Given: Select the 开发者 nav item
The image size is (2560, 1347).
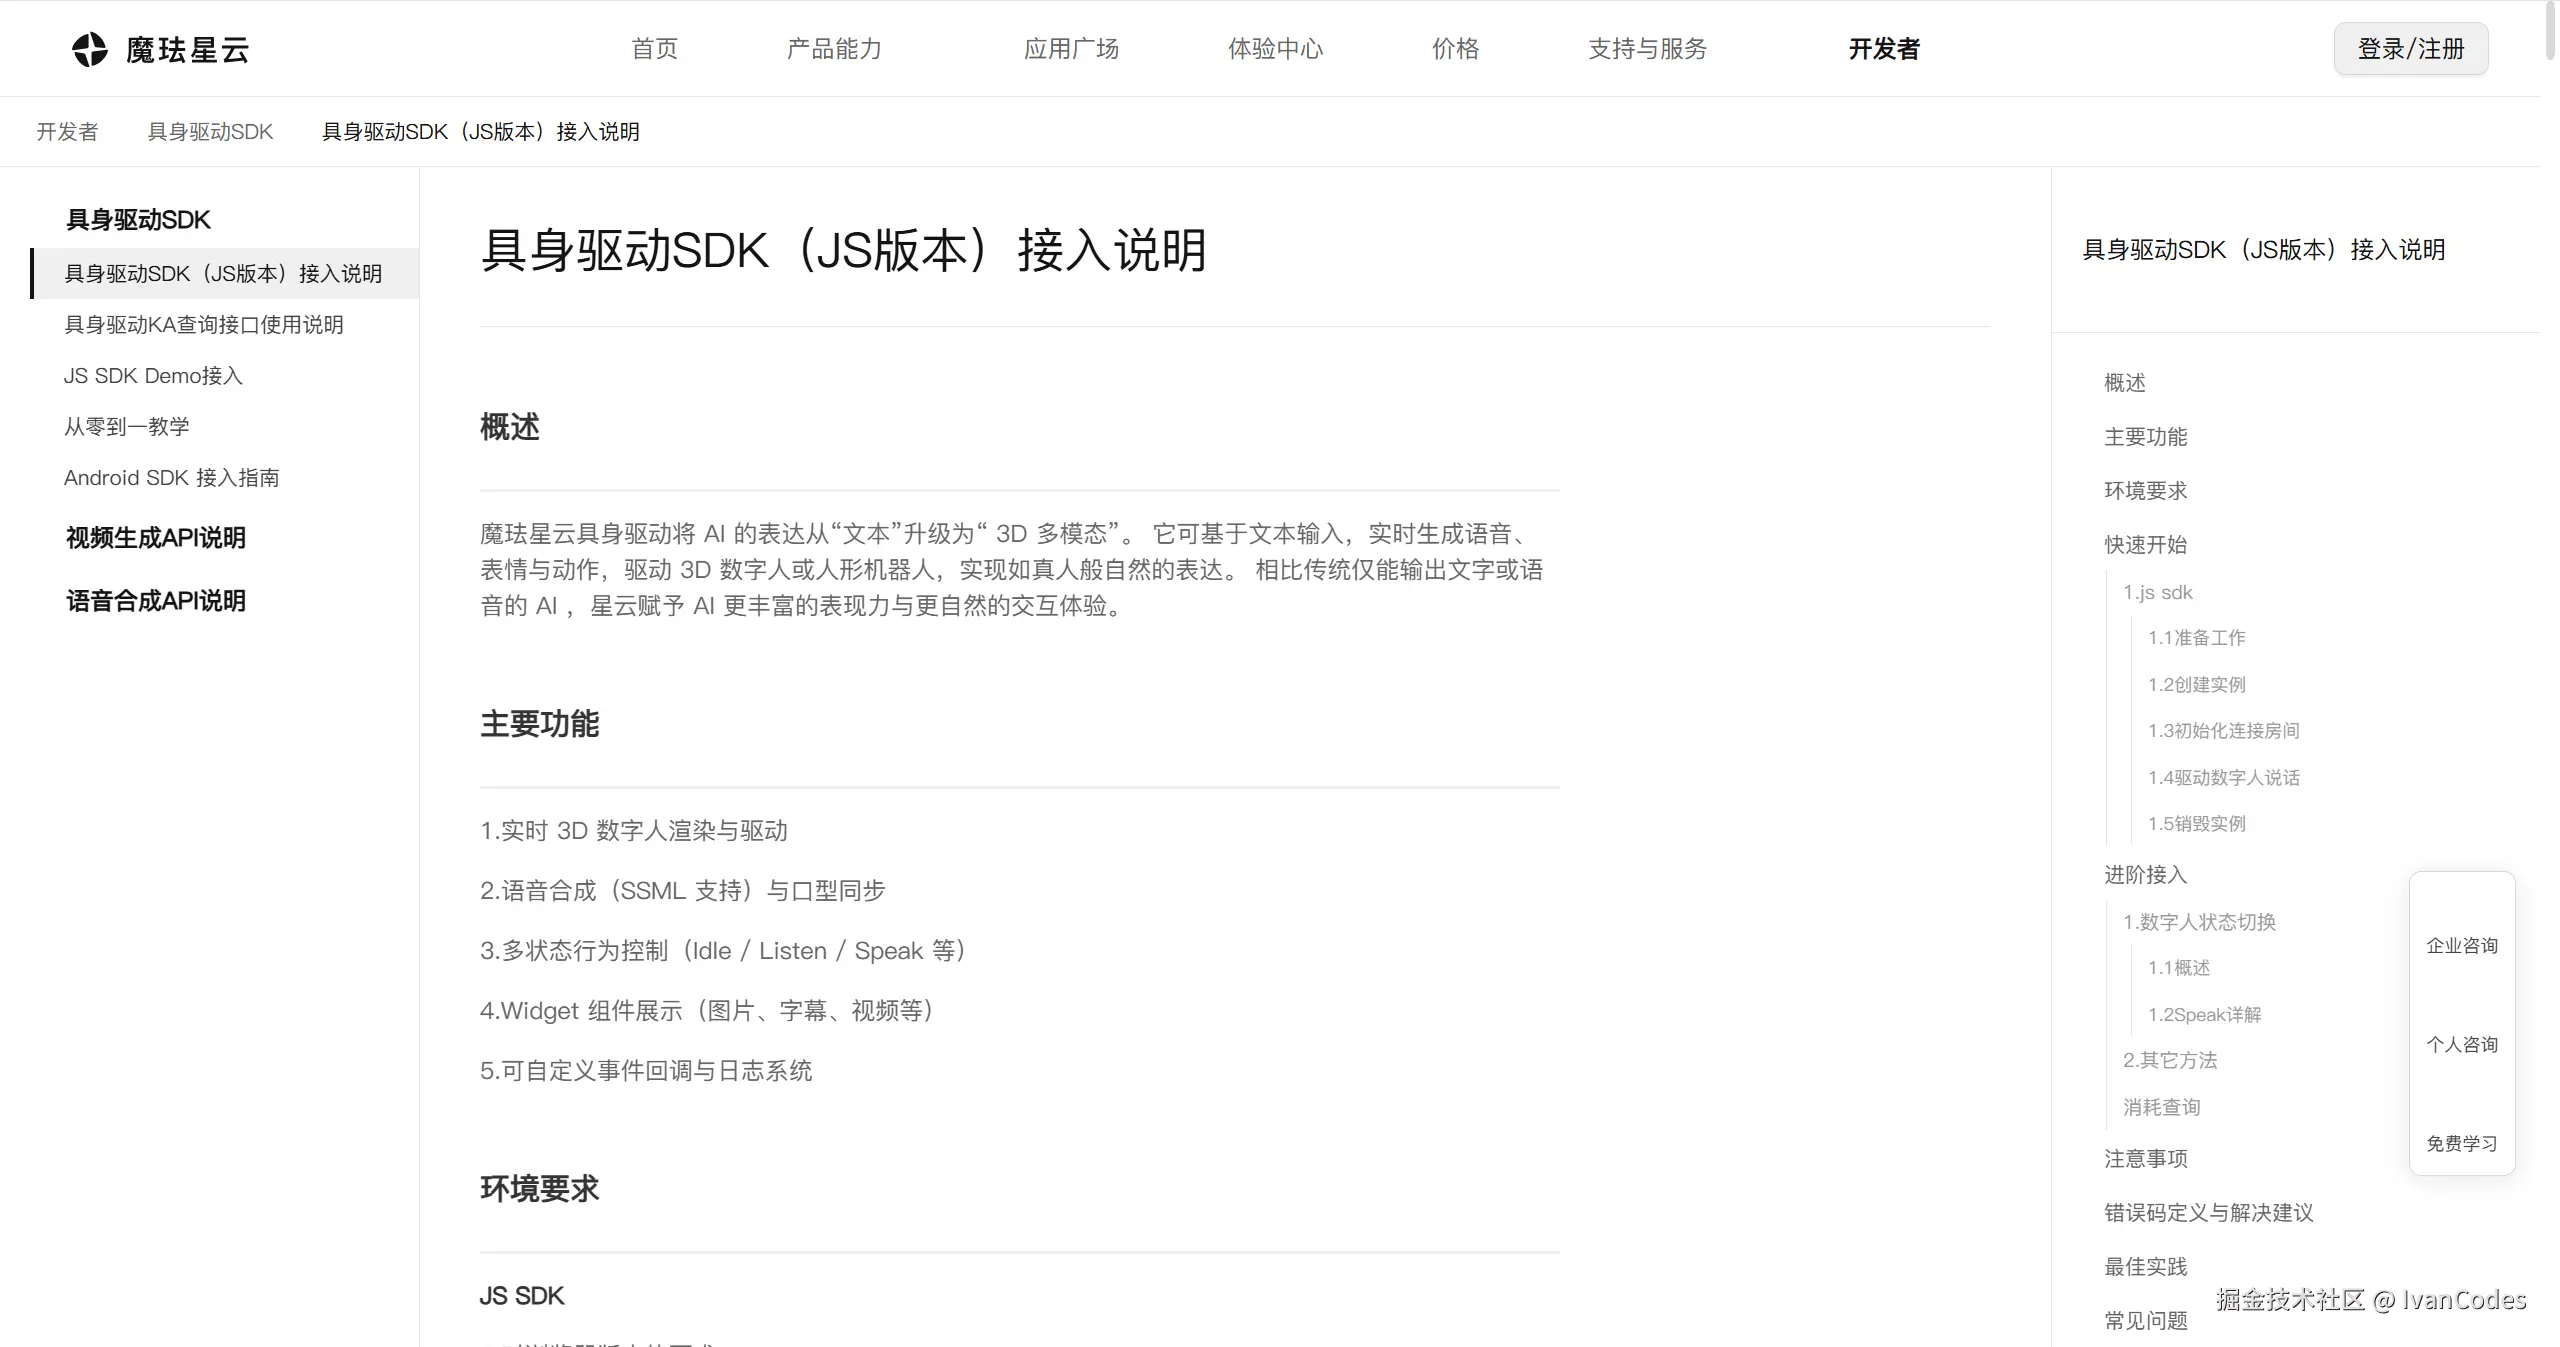Looking at the screenshot, I should 1884,49.
